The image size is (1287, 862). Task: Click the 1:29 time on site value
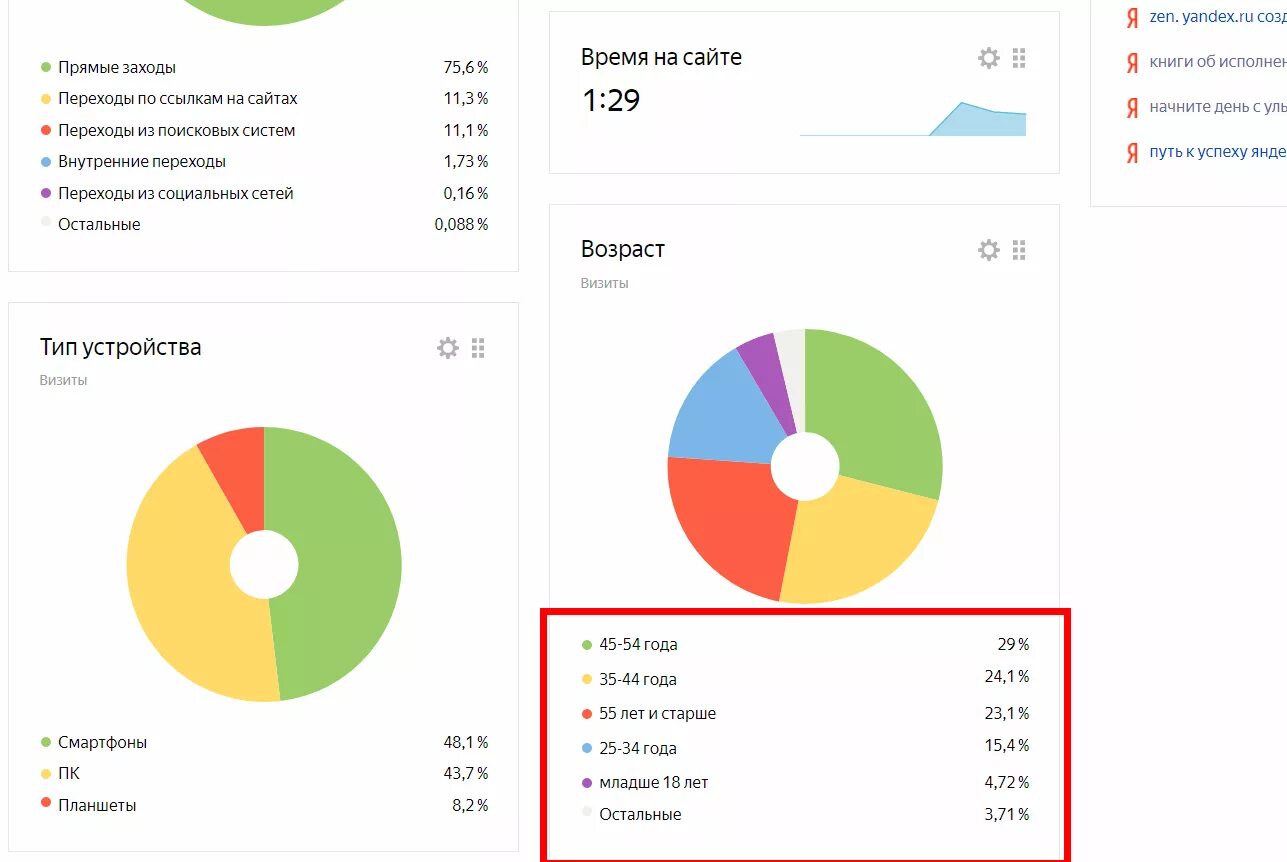(610, 100)
